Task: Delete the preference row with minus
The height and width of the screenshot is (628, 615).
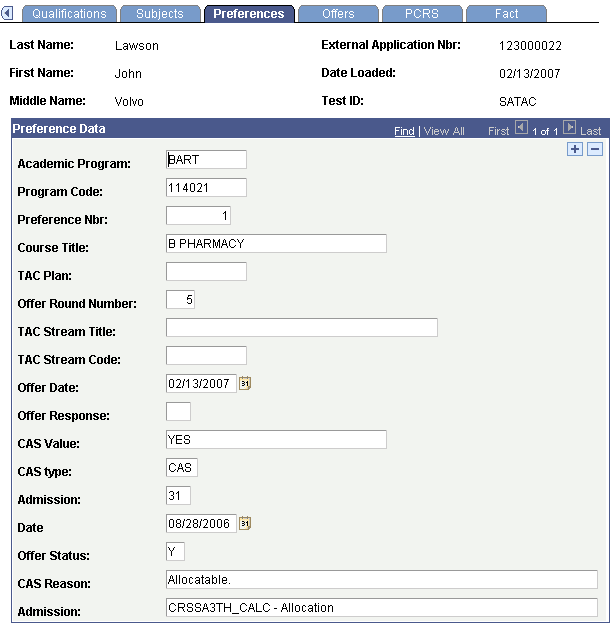Action: (595, 149)
